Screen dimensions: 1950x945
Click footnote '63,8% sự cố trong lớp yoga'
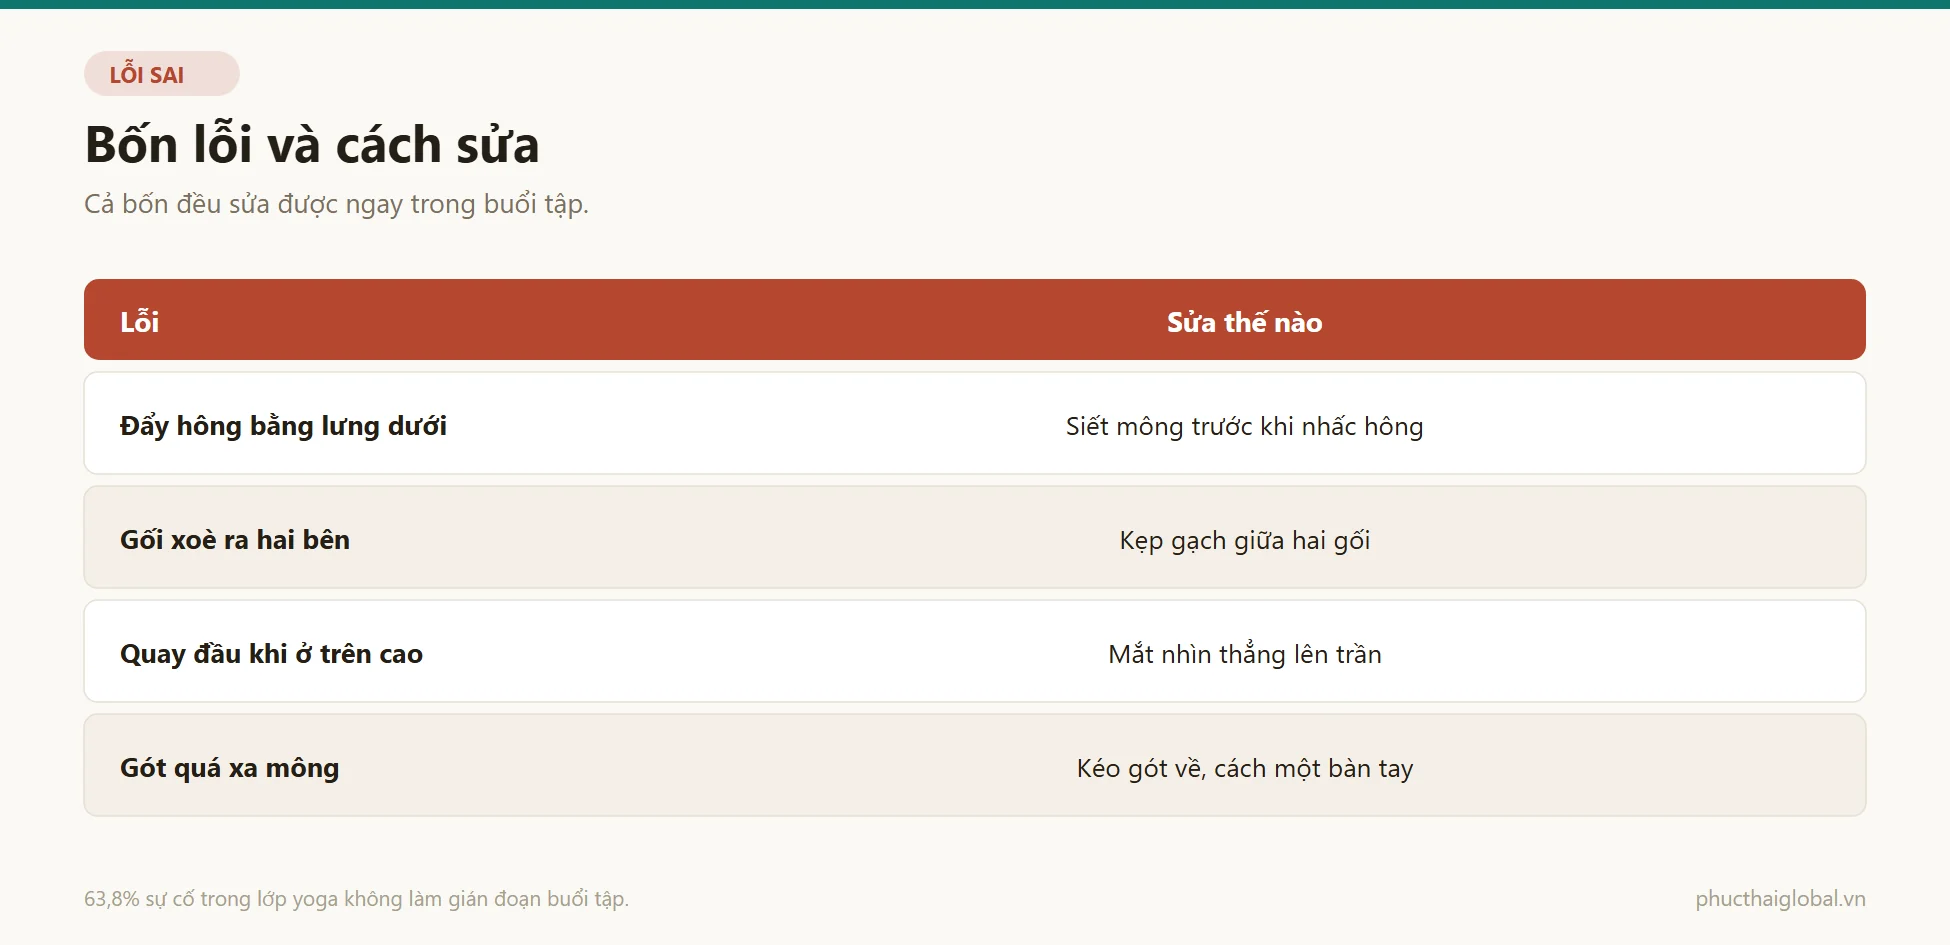(x=211, y=898)
